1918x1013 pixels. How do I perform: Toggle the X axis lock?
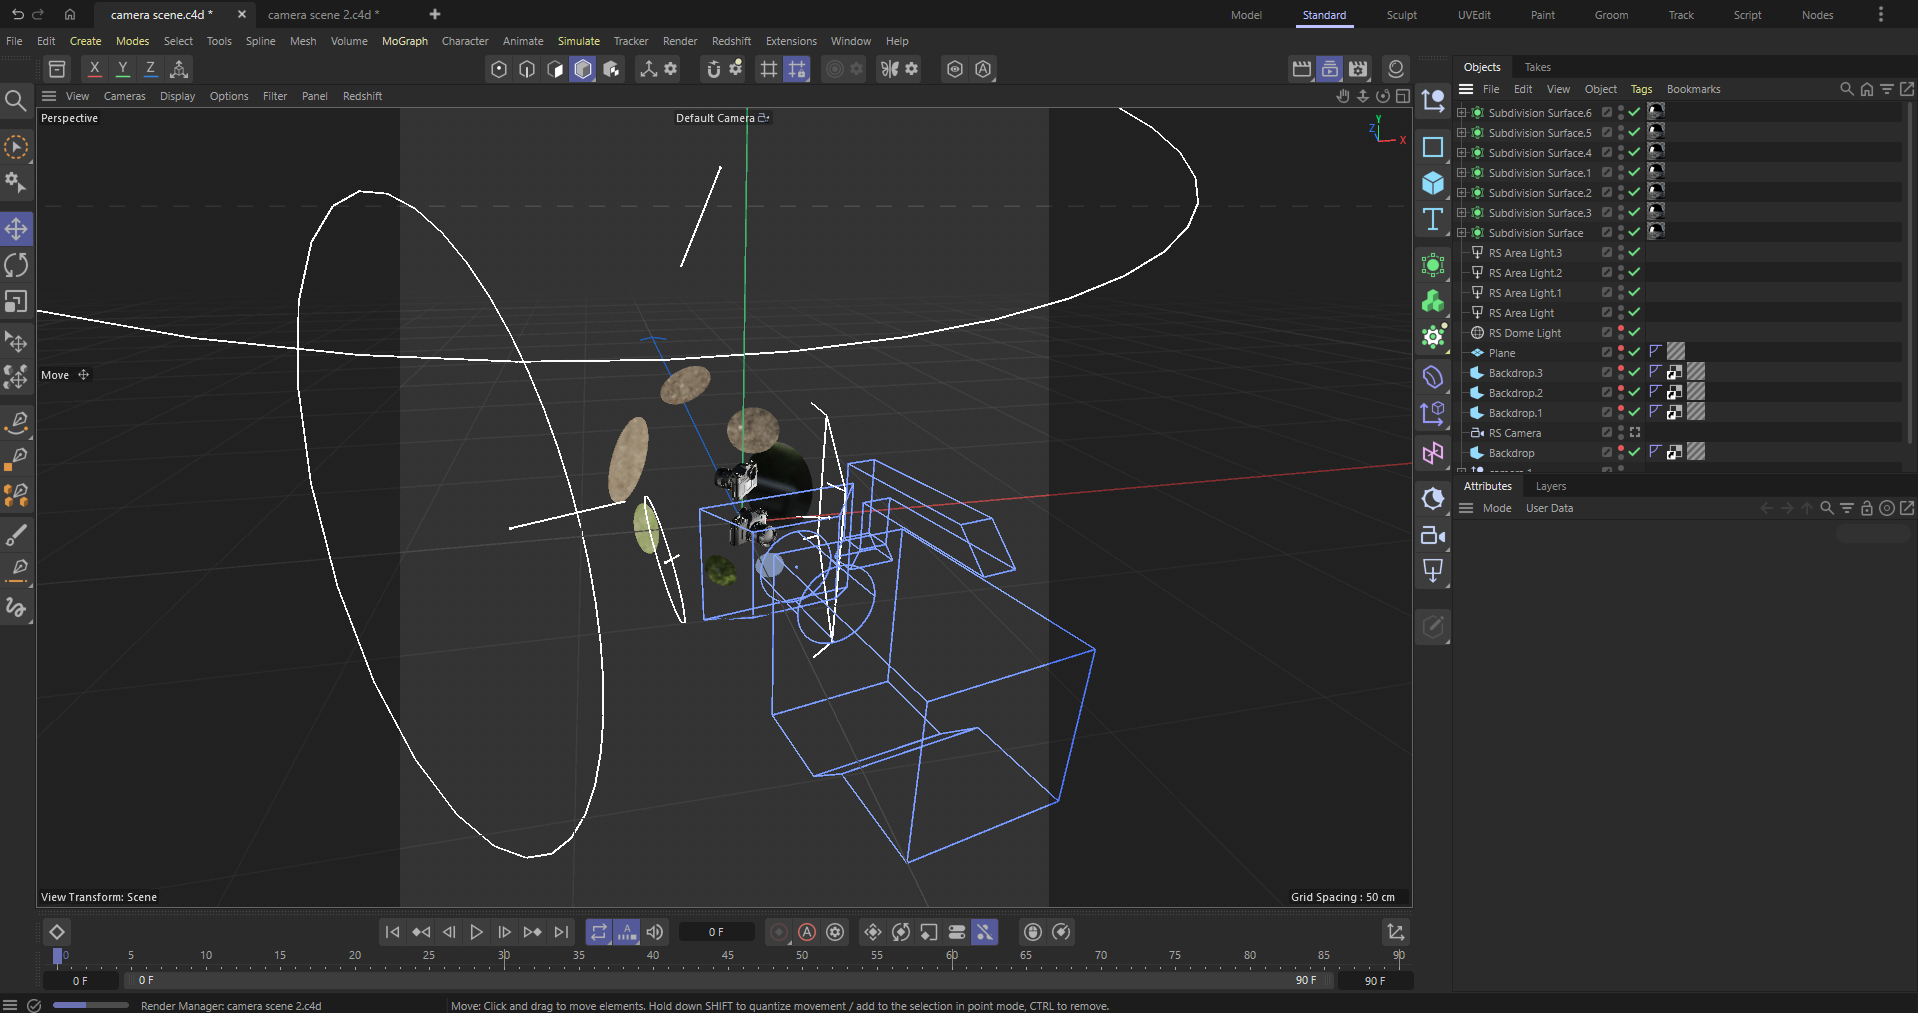coord(94,69)
